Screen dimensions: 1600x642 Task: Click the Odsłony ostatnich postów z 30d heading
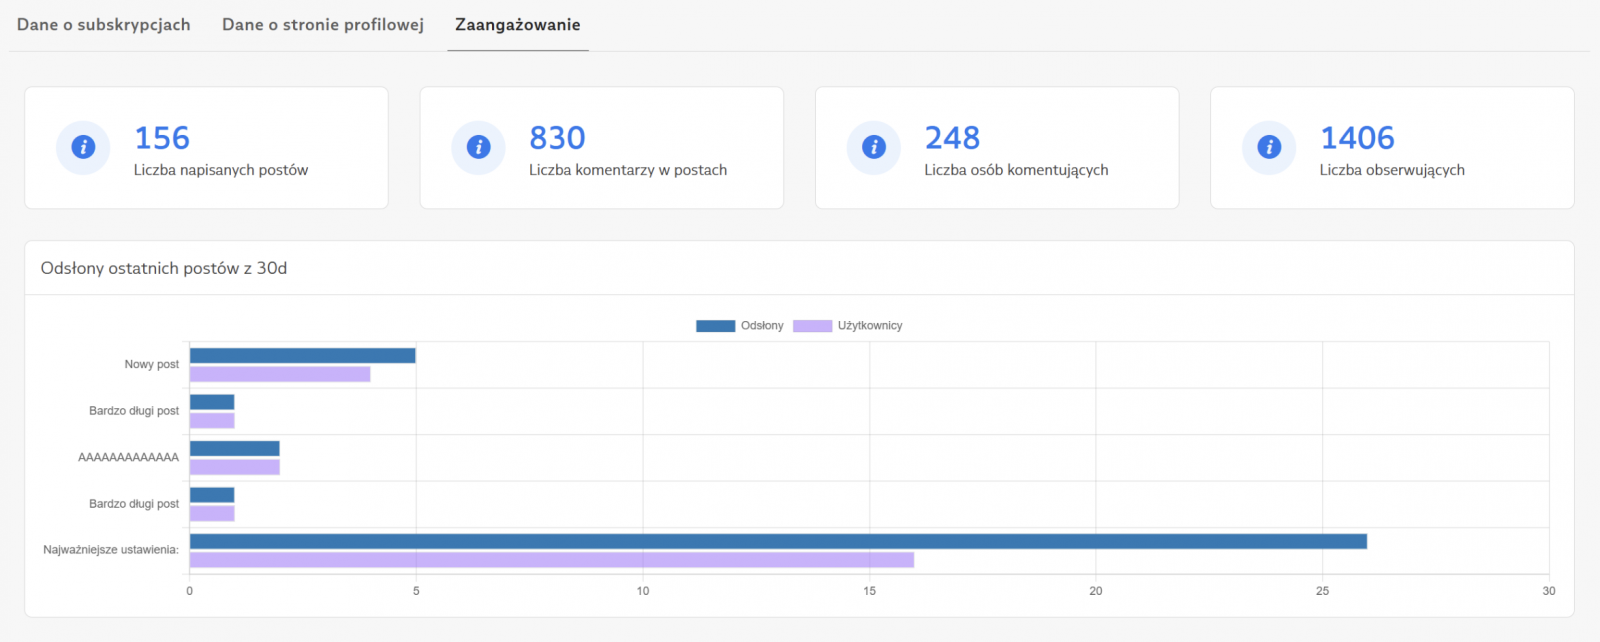click(x=164, y=268)
